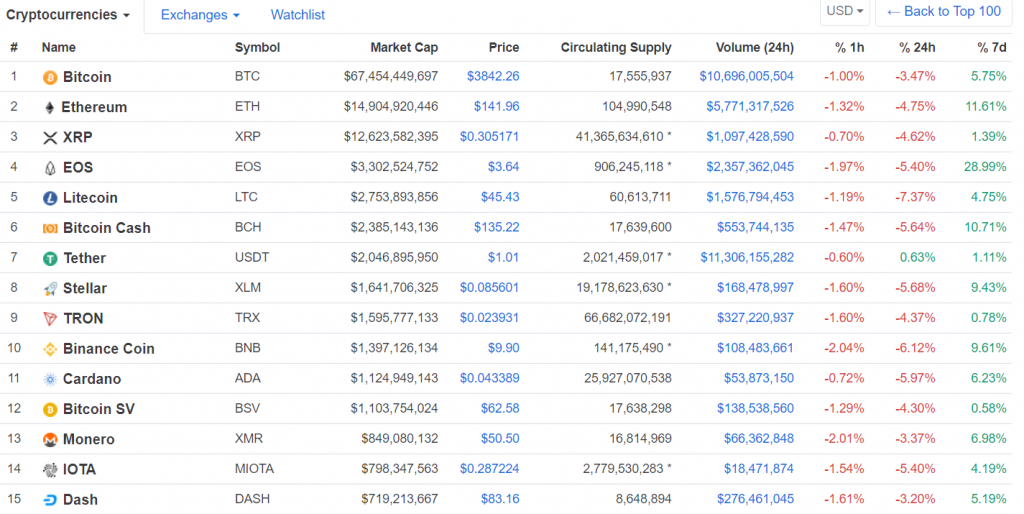Click the XRP logo icon
1024x514 pixels.
[x=50, y=138]
